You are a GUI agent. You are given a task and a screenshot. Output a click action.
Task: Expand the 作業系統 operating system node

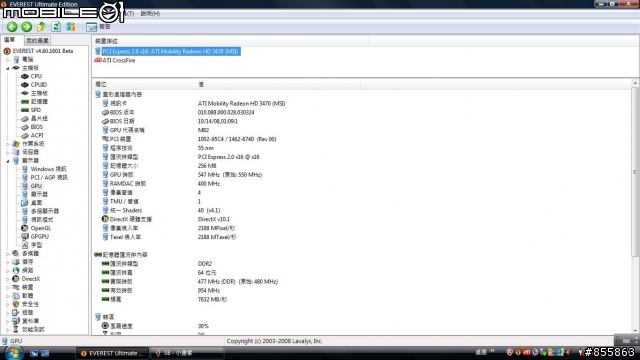click(7, 144)
